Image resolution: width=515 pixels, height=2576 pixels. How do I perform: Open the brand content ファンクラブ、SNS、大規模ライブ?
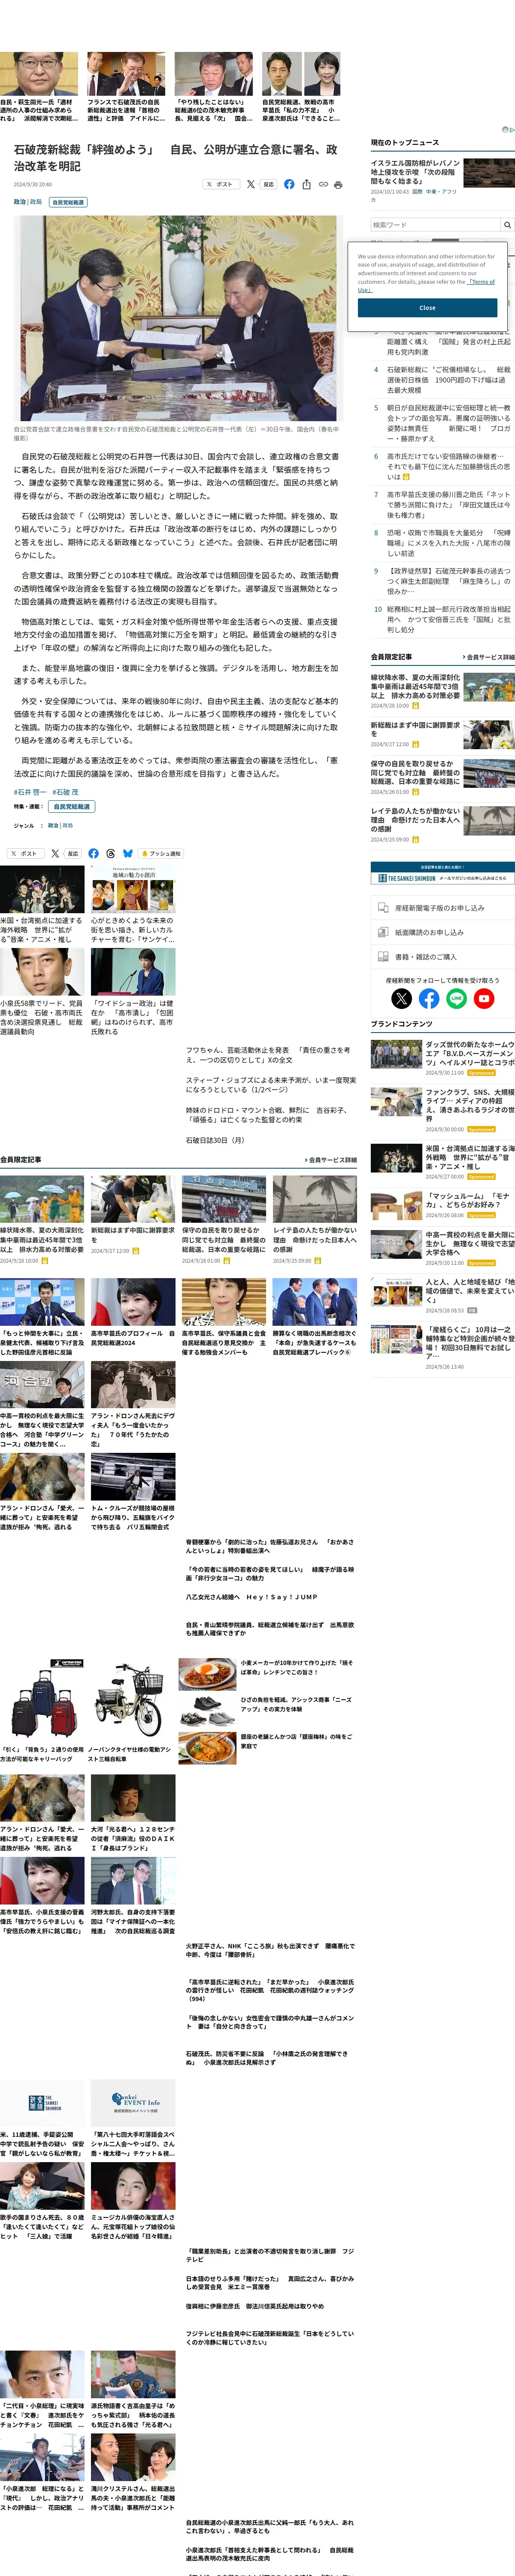(x=470, y=1106)
